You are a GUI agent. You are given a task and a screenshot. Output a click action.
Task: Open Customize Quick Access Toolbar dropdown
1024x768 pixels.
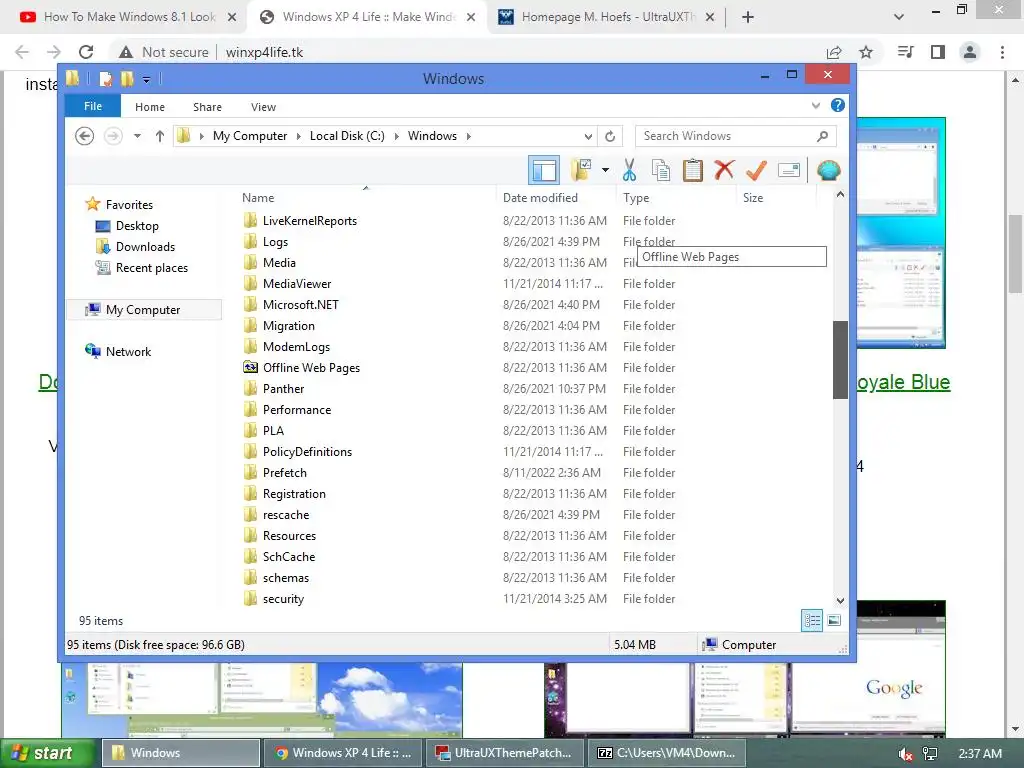pyautogui.click(x=146, y=80)
